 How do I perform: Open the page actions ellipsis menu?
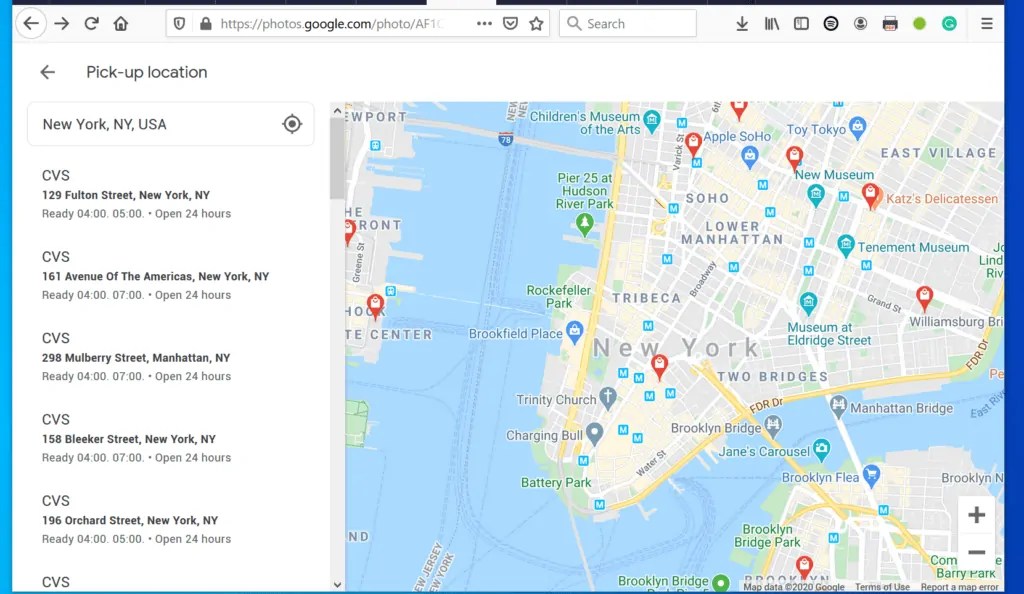point(483,22)
